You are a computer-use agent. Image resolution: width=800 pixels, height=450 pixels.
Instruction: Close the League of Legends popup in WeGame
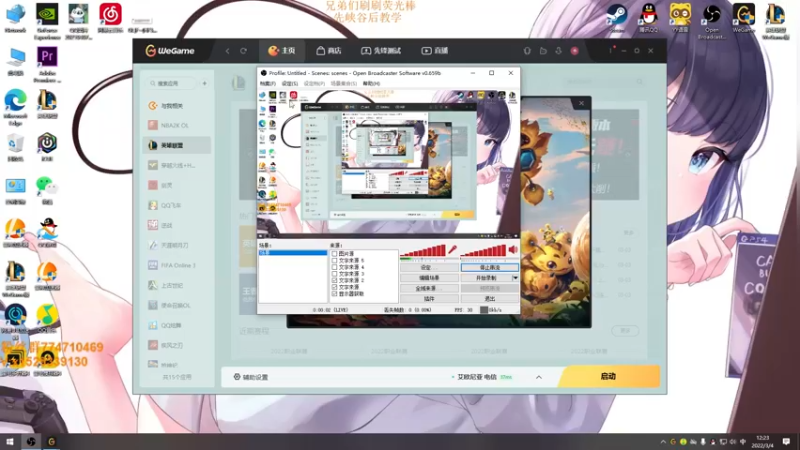(581, 104)
